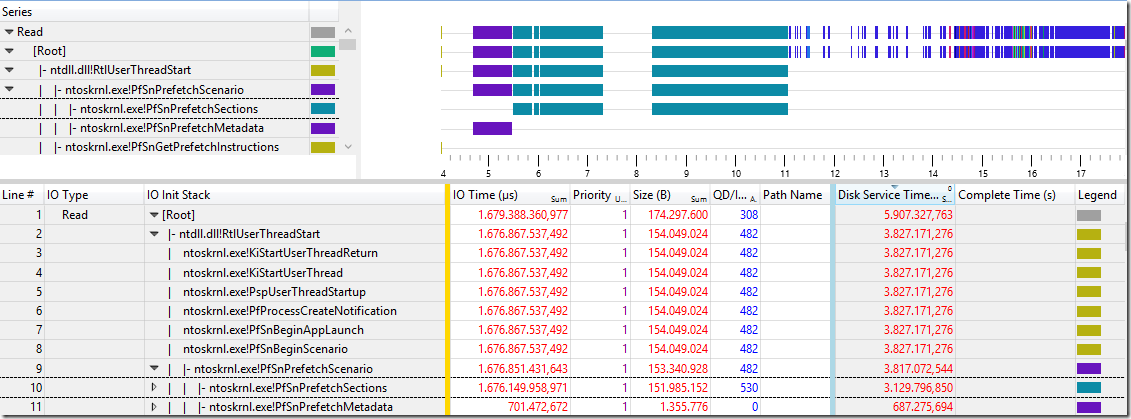Sort by Disk Service Time column header
The image size is (1131, 419).
pos(894,195)
